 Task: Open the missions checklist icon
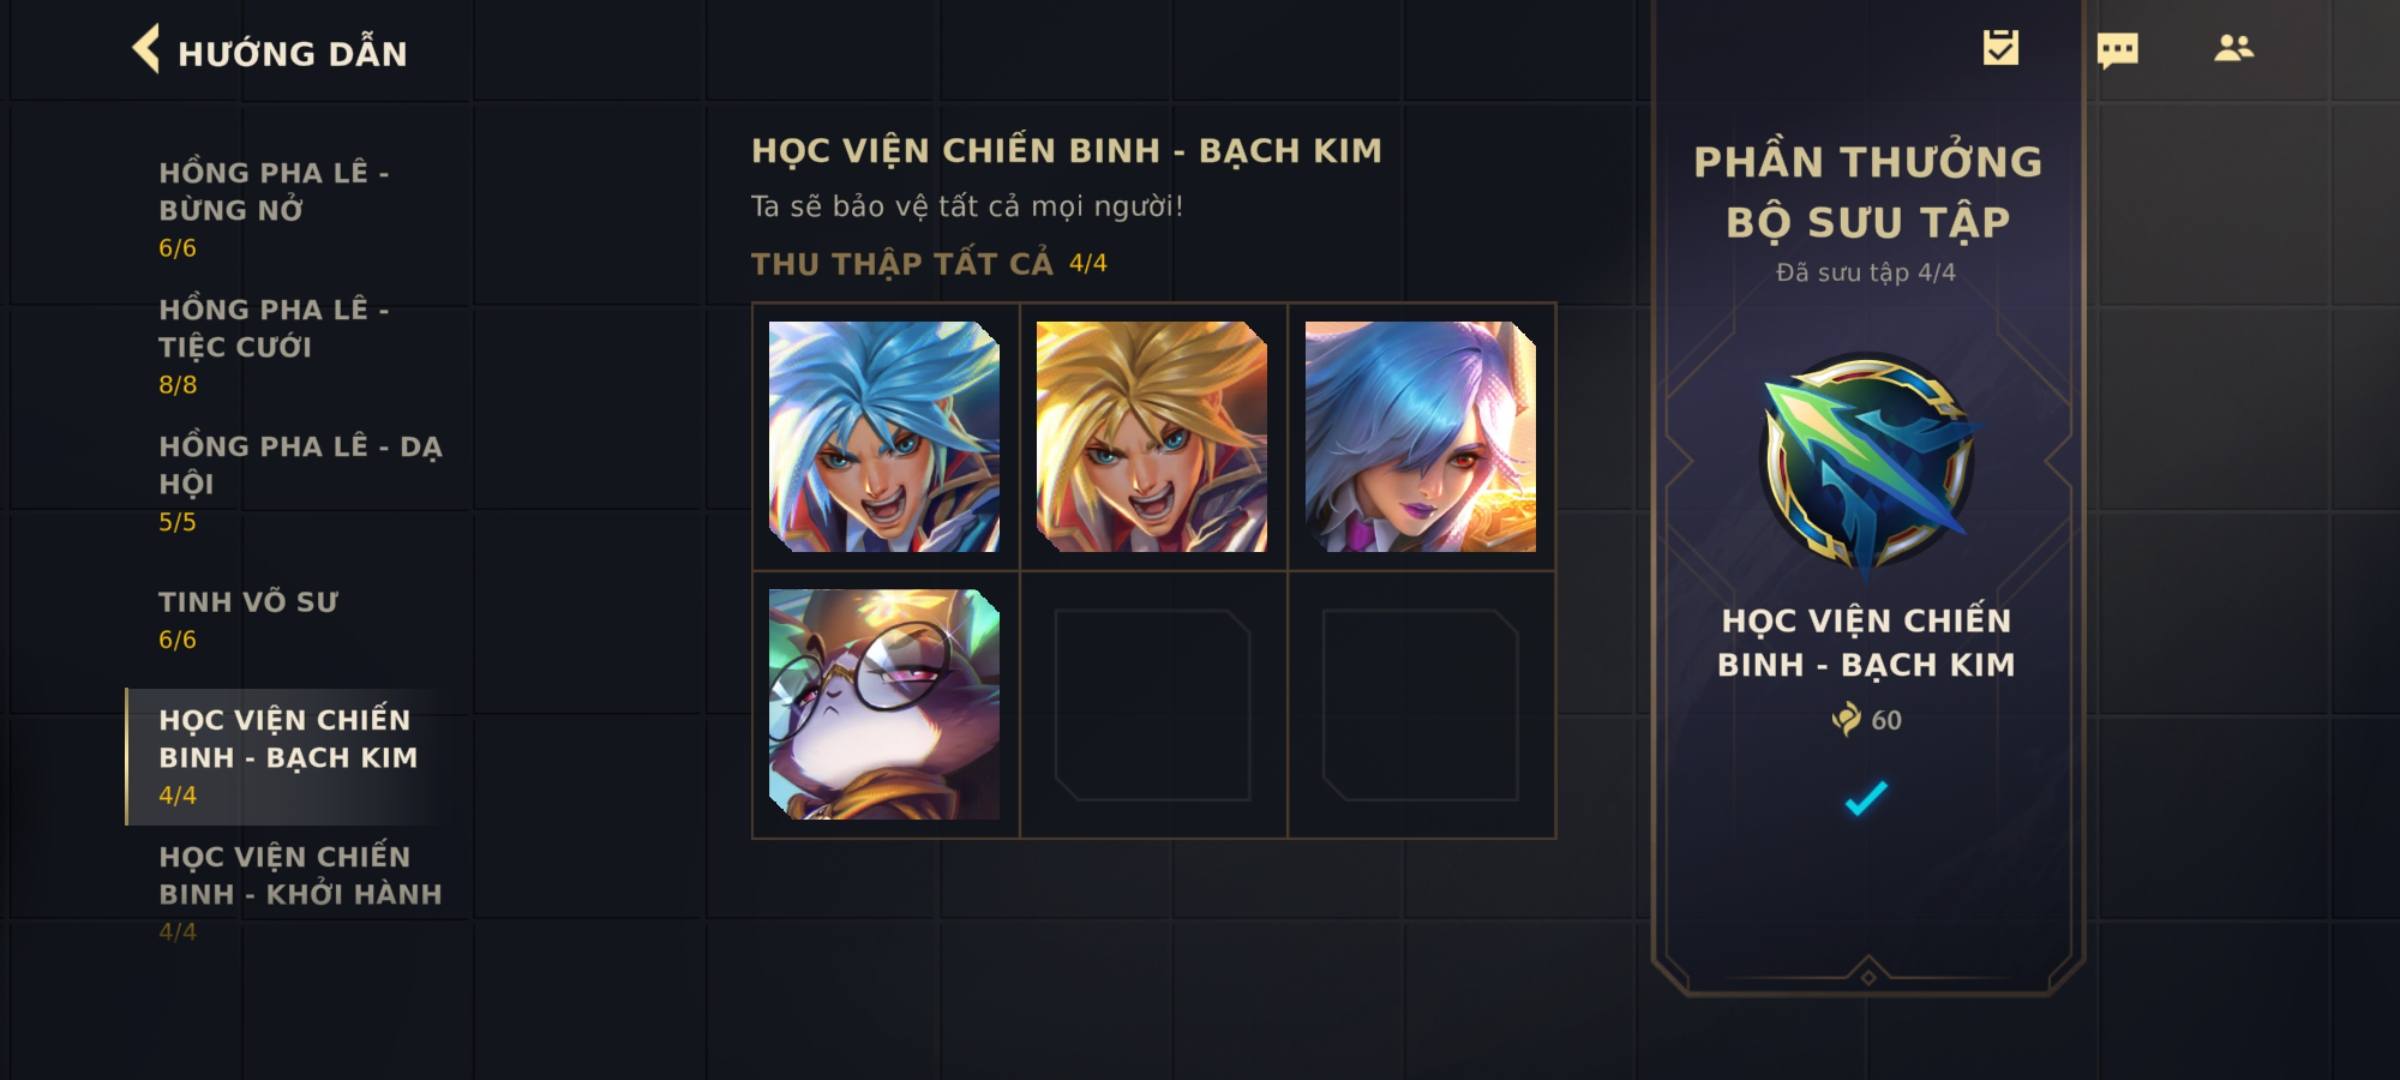click(2001, 48)
